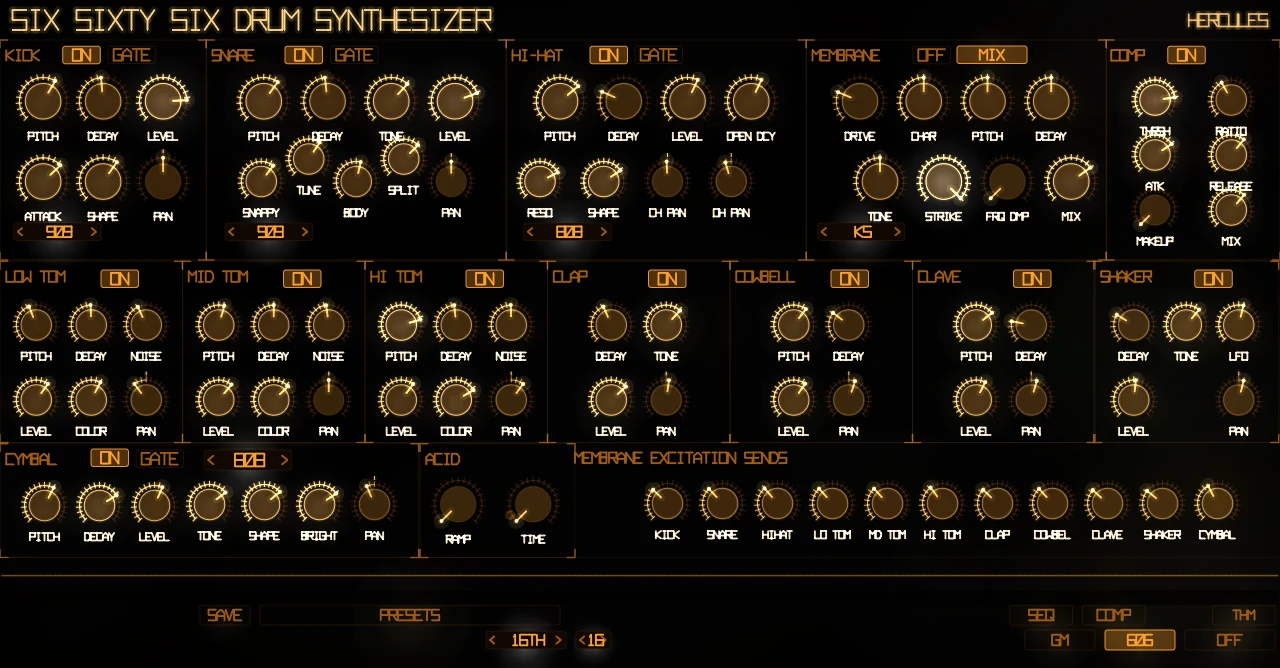Click the ACID RAMP knob
This screenshot has height=668, width=1280.
pos(458,504)
